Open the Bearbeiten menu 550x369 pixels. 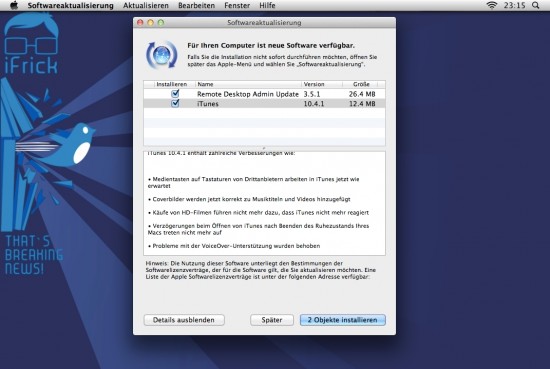pos(196,6)
